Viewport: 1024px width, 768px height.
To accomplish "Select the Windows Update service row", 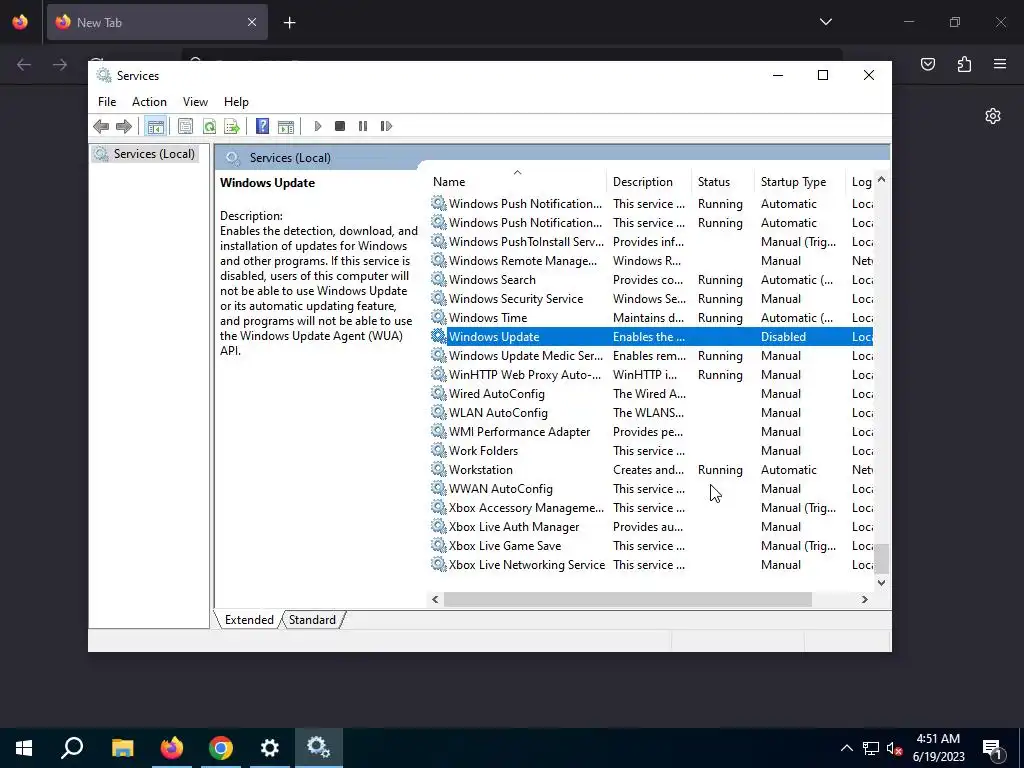I will (651, 337).
